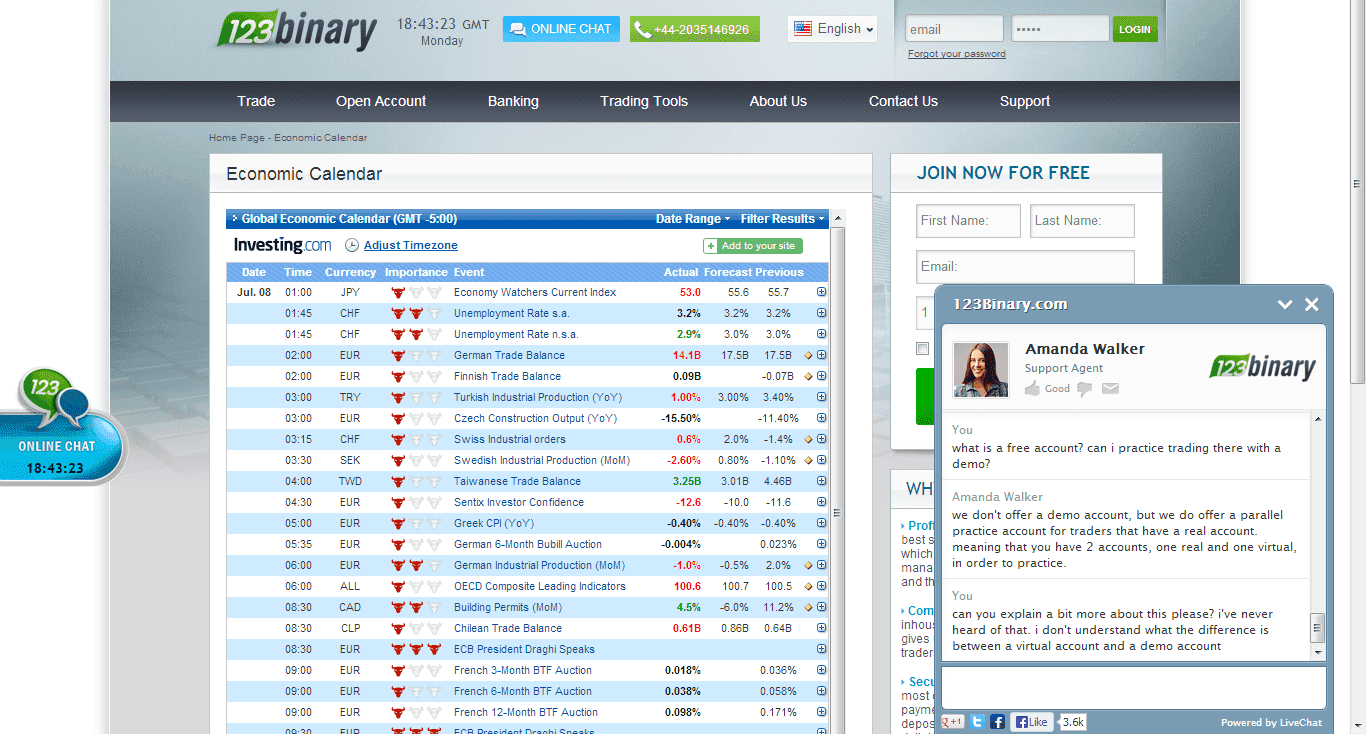Screen dimensions: 1366x734
Task: Open the German Industrial Production event link
Action: (539, 565)
